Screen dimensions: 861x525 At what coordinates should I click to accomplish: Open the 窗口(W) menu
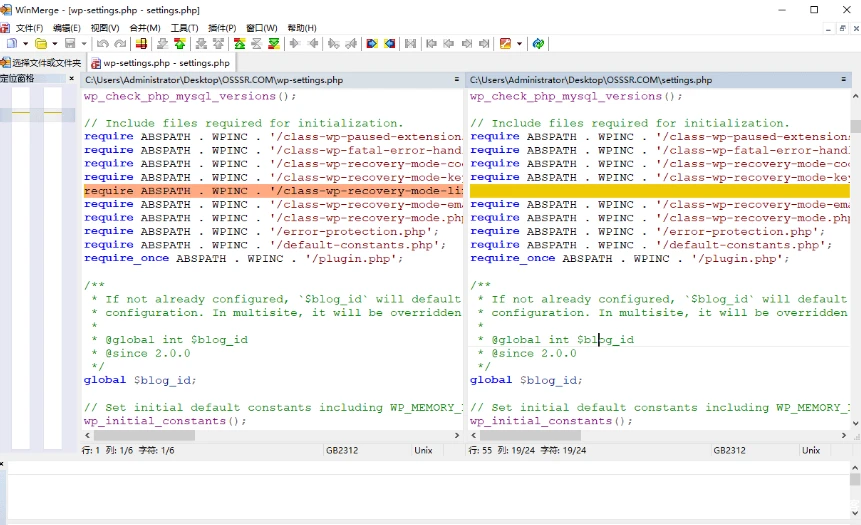261,28
